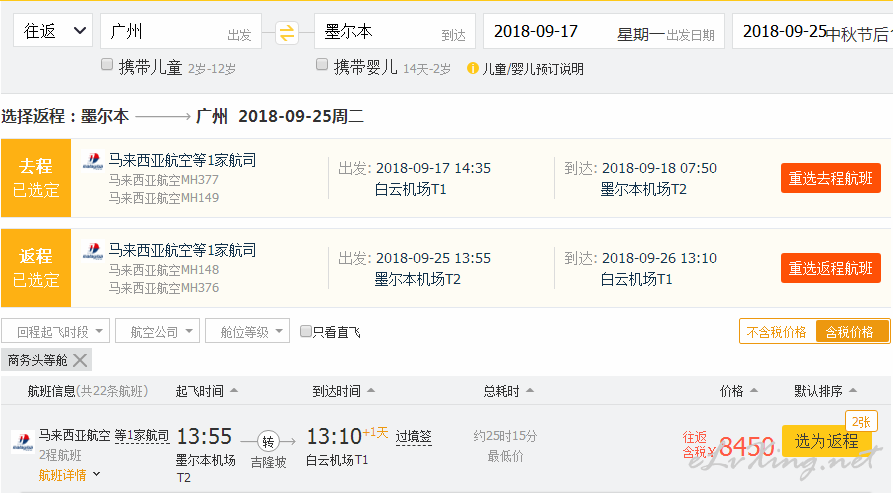Click the 去程已选定 orange label
Screen dimensions: 893x493
(x=36, y=178)
